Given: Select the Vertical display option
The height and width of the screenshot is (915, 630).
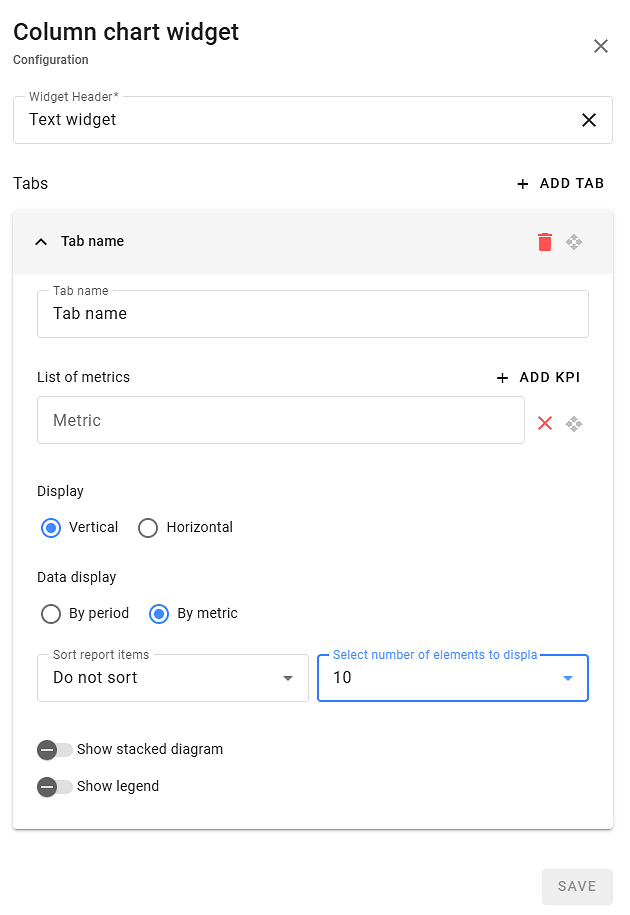Looking at the screenshot, I should (51, 528).
